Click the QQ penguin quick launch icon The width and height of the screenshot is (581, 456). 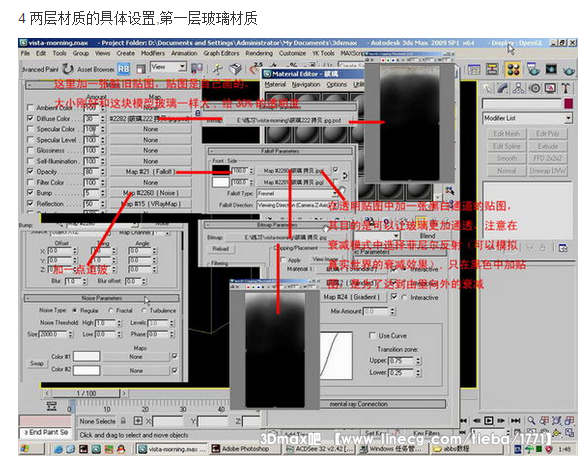[x=121, y=449]
